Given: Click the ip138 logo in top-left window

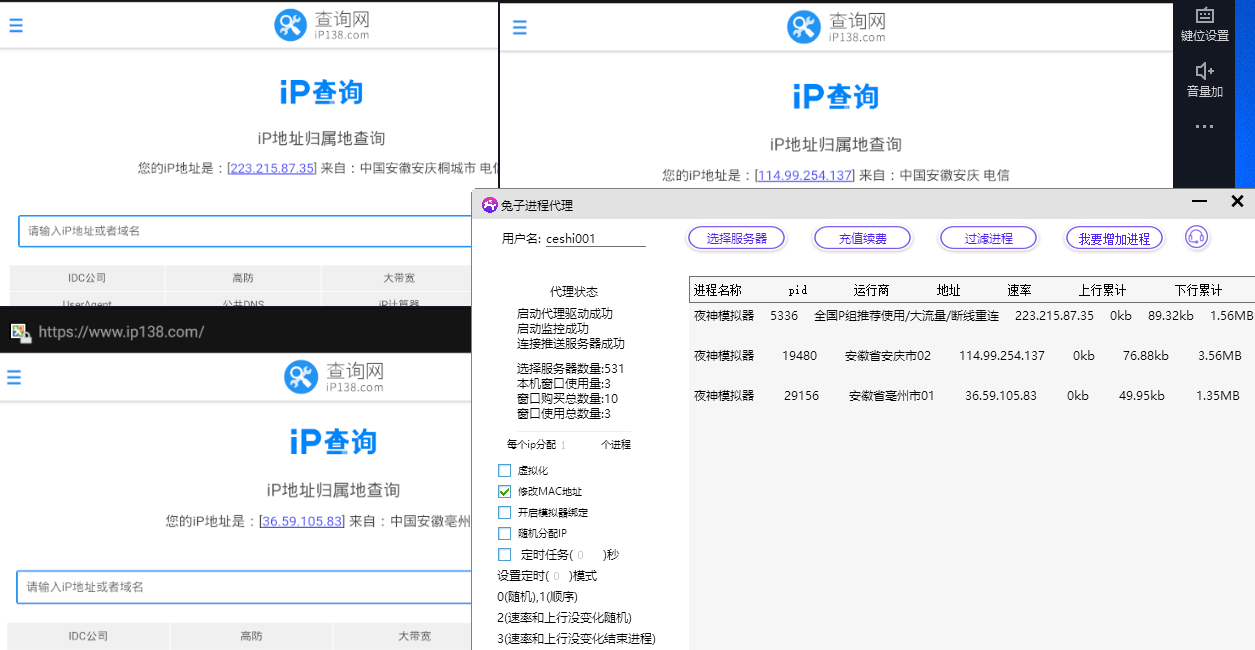Looking at the screenshot, I should pyautogui.click(x=322, y=25).
